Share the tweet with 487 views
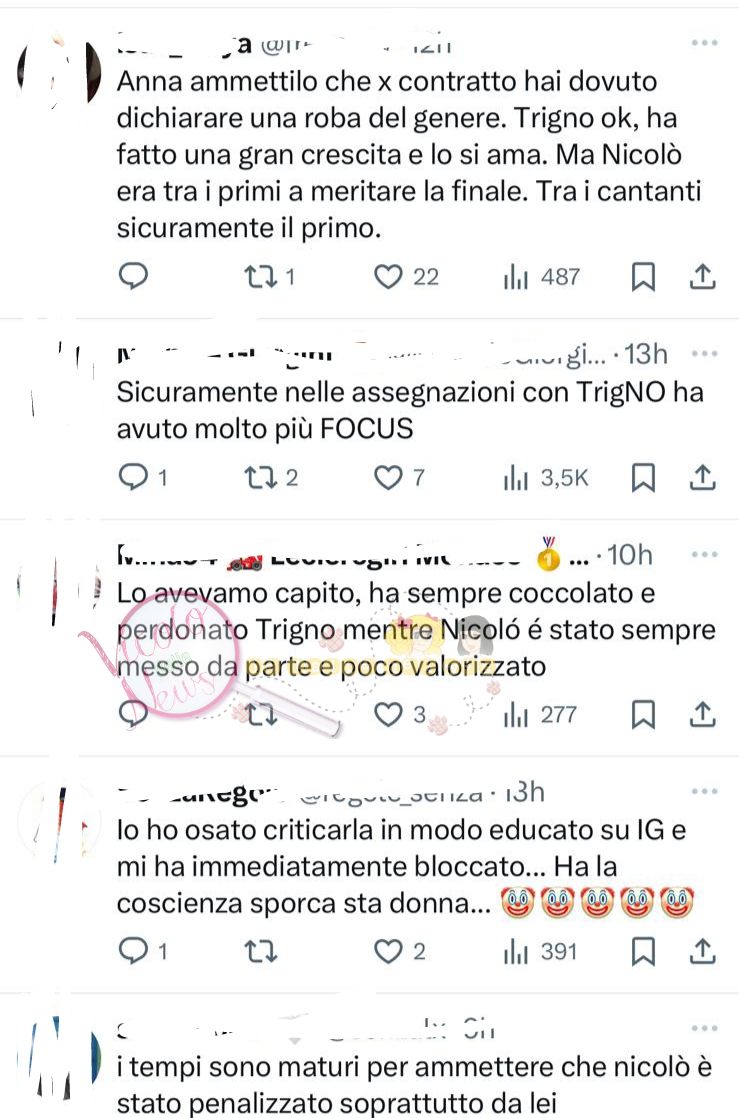 (x=703, y=277)
